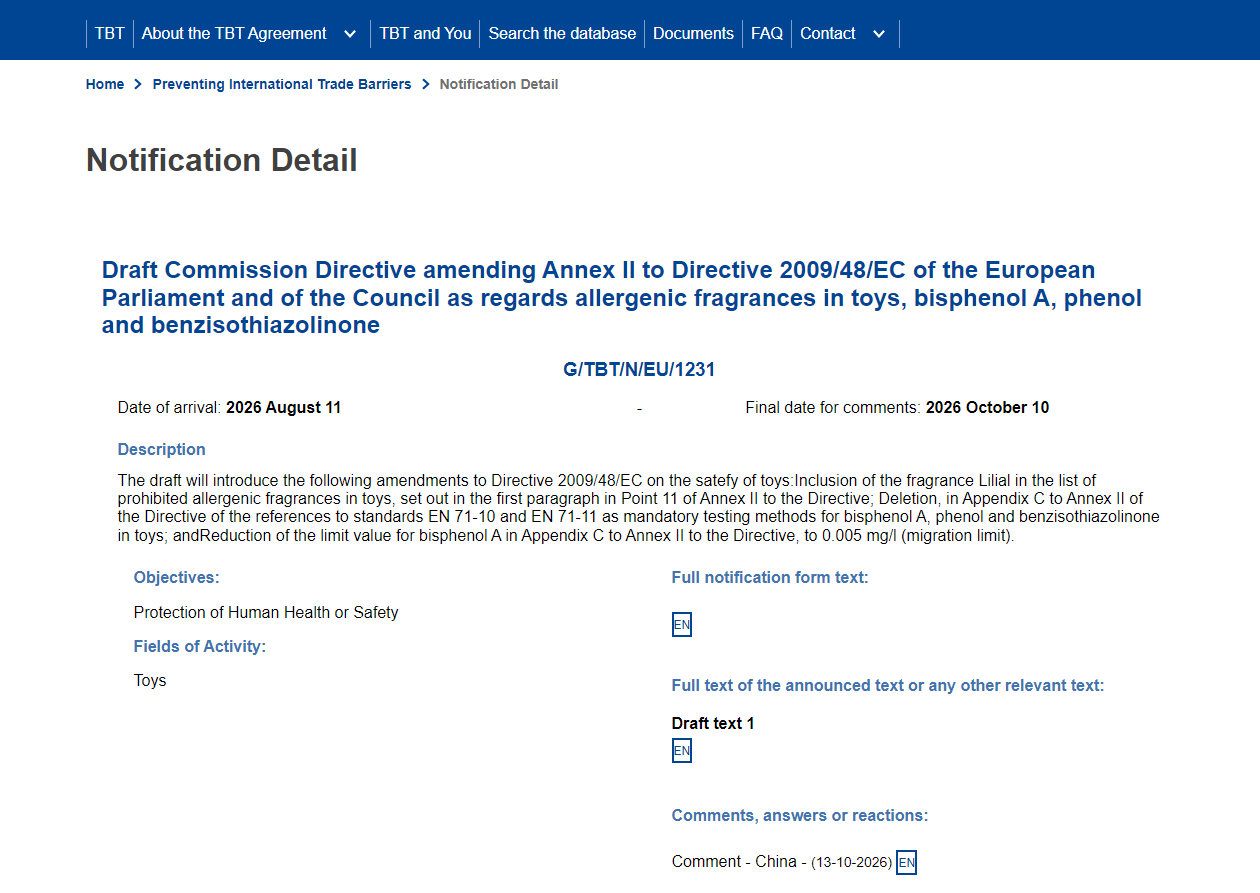1260x893 pixels.
Task: Open the Contact menu item
Action: pos(828,33)
